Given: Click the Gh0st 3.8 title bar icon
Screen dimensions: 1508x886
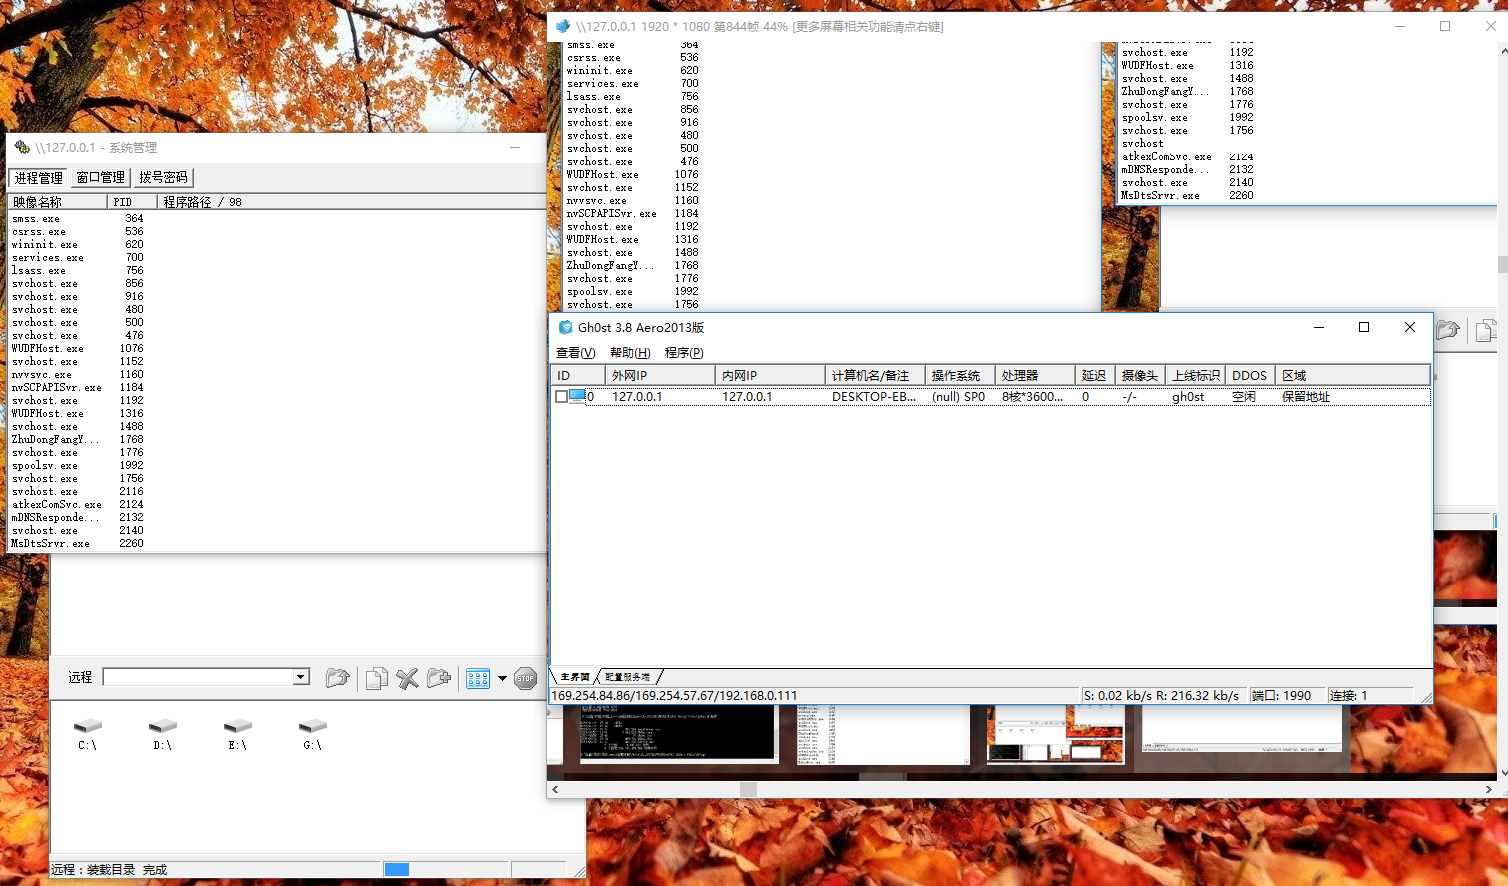Looking at the screenshot, I should tap(565, 327).
